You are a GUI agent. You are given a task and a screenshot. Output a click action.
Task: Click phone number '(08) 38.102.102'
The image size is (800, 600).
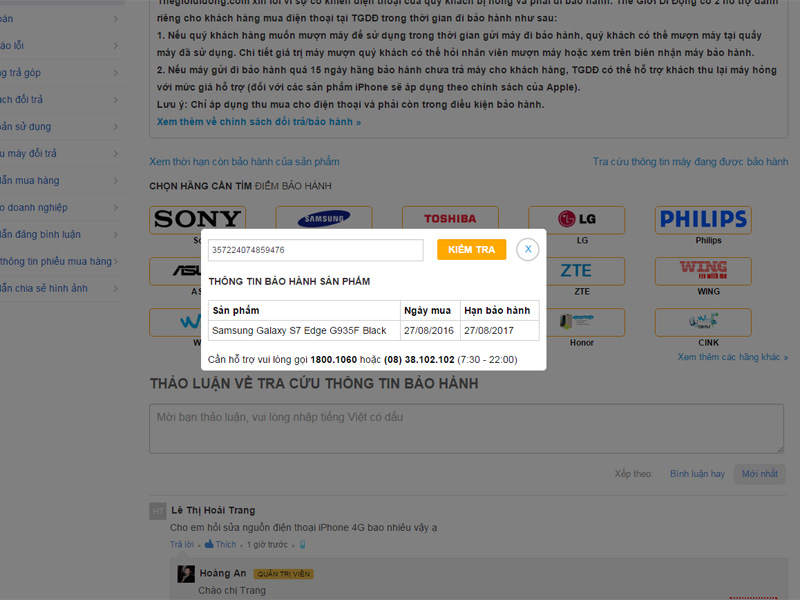click(419, 360)
